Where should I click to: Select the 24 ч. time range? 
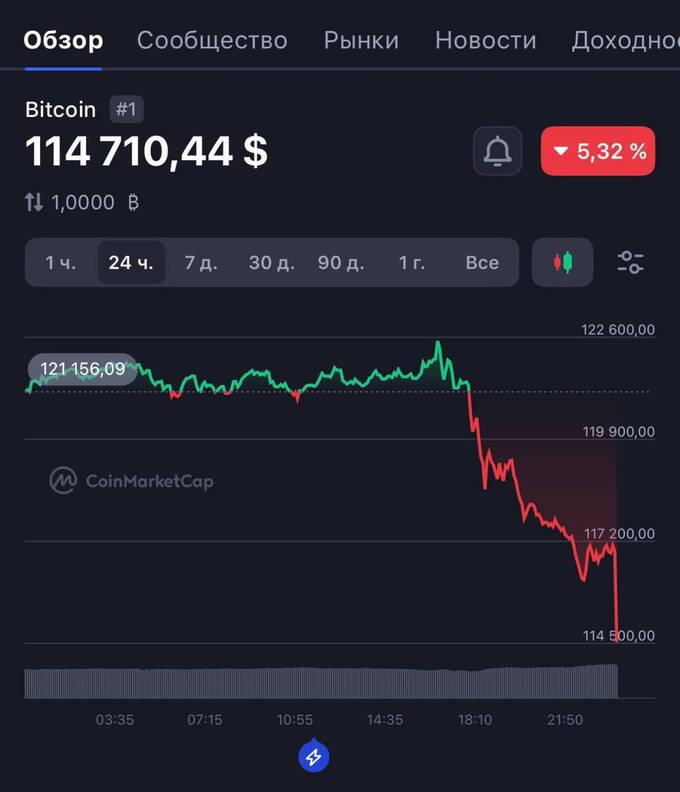tap(131, 263)
